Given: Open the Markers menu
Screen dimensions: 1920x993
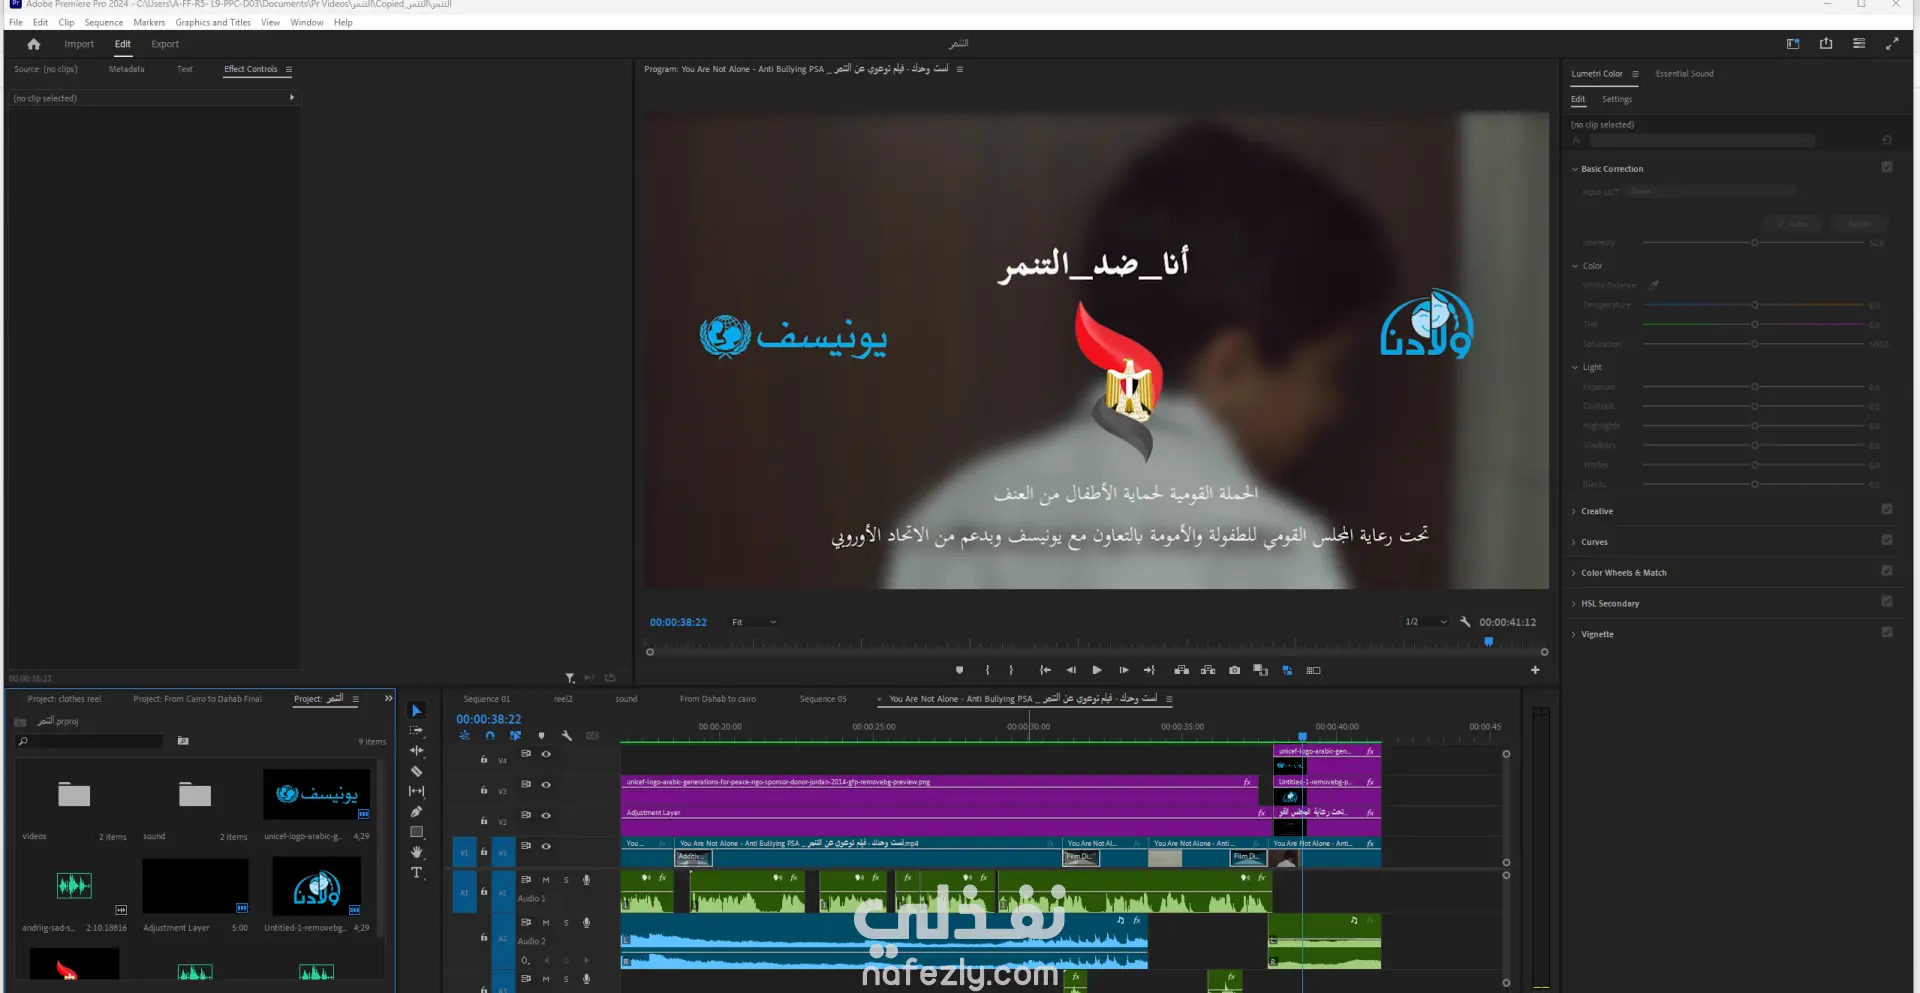Looking at the screenshot, I should click(149, 22).
